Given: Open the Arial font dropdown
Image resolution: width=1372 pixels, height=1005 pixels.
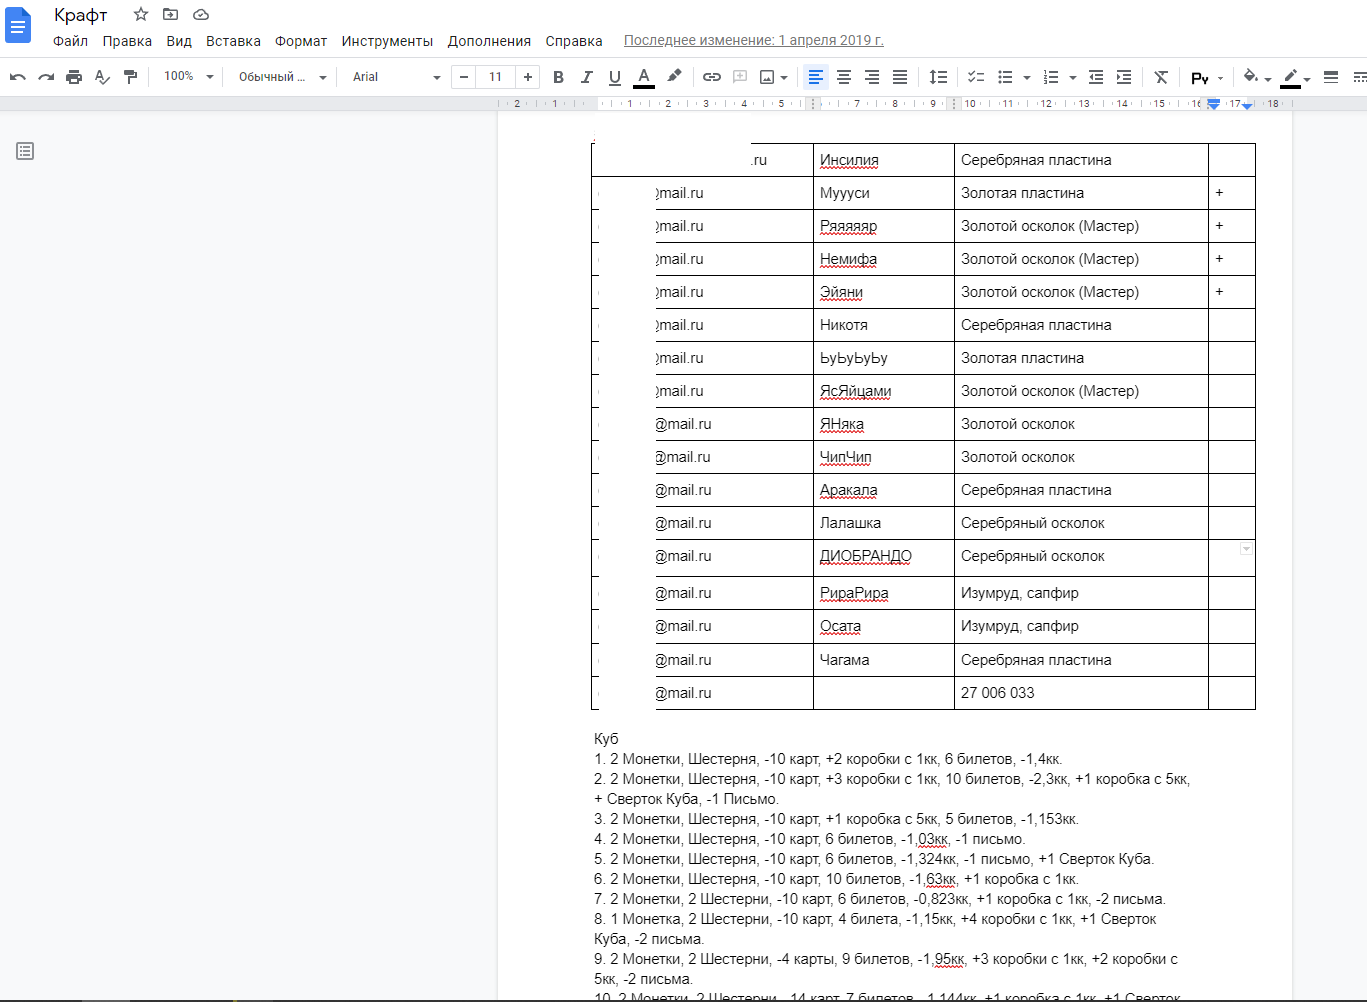Looking at the screenshot, I should (x=396, y=77).
